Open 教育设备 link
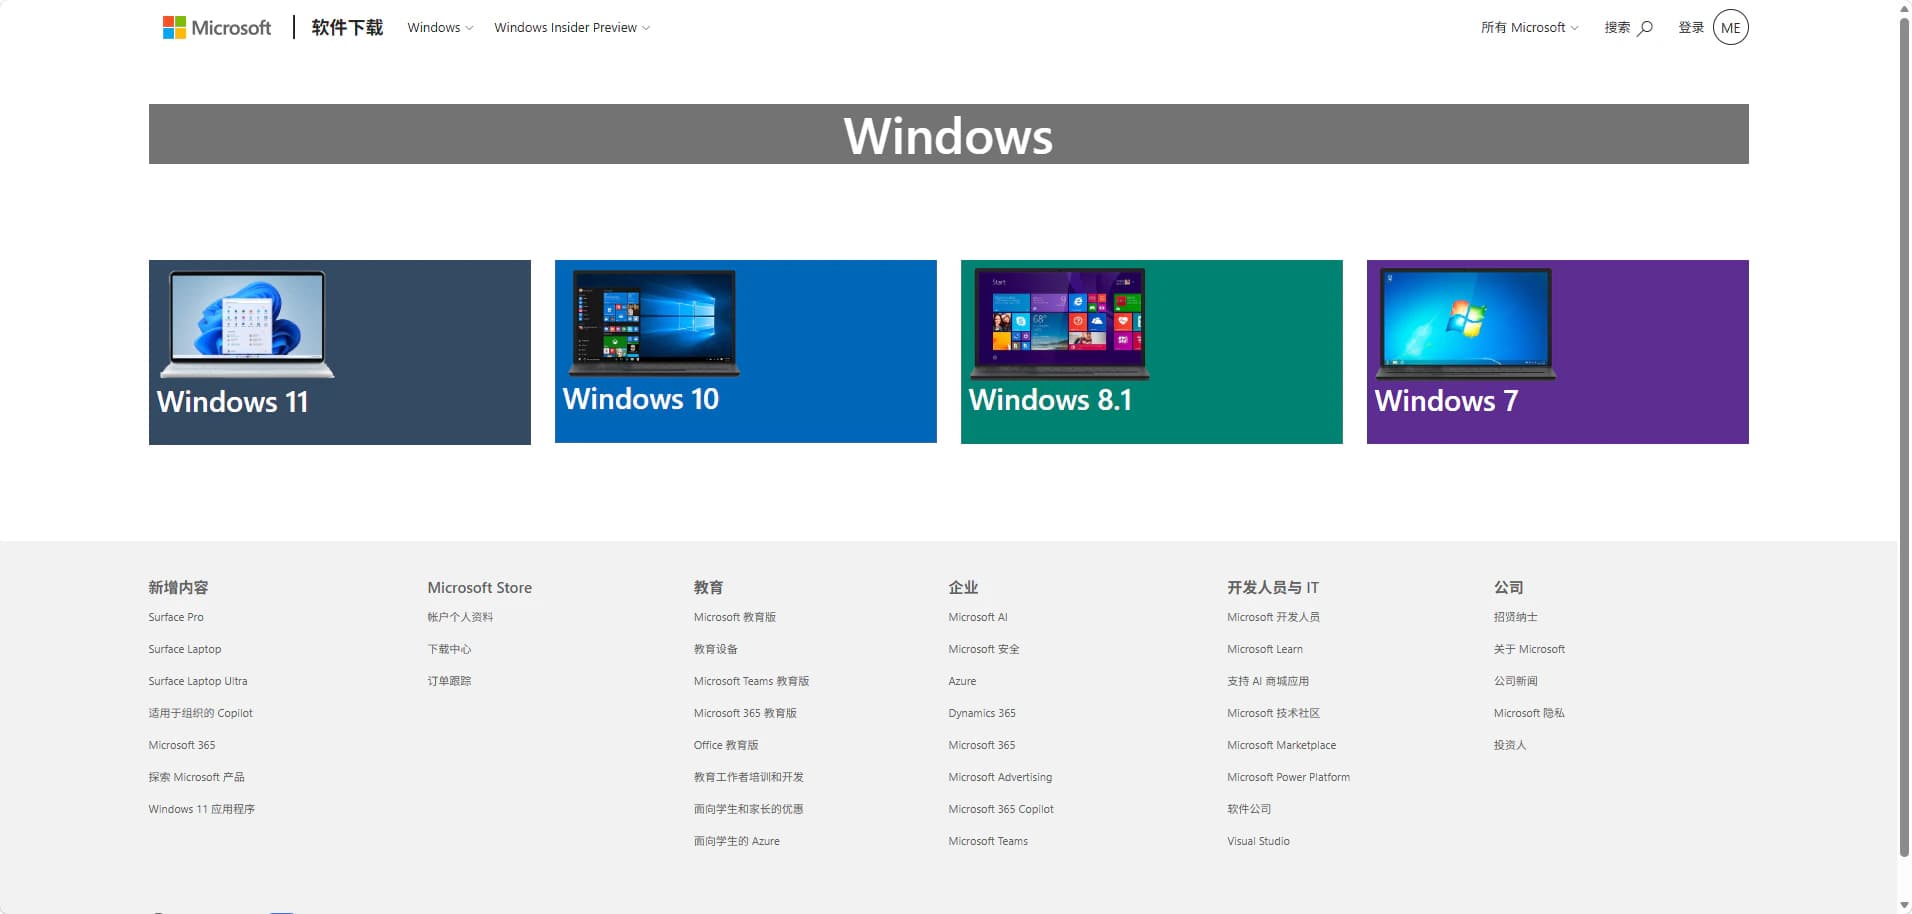This screenshot has width=1912, height=914. pyautogui.click(x=716, y=649)
